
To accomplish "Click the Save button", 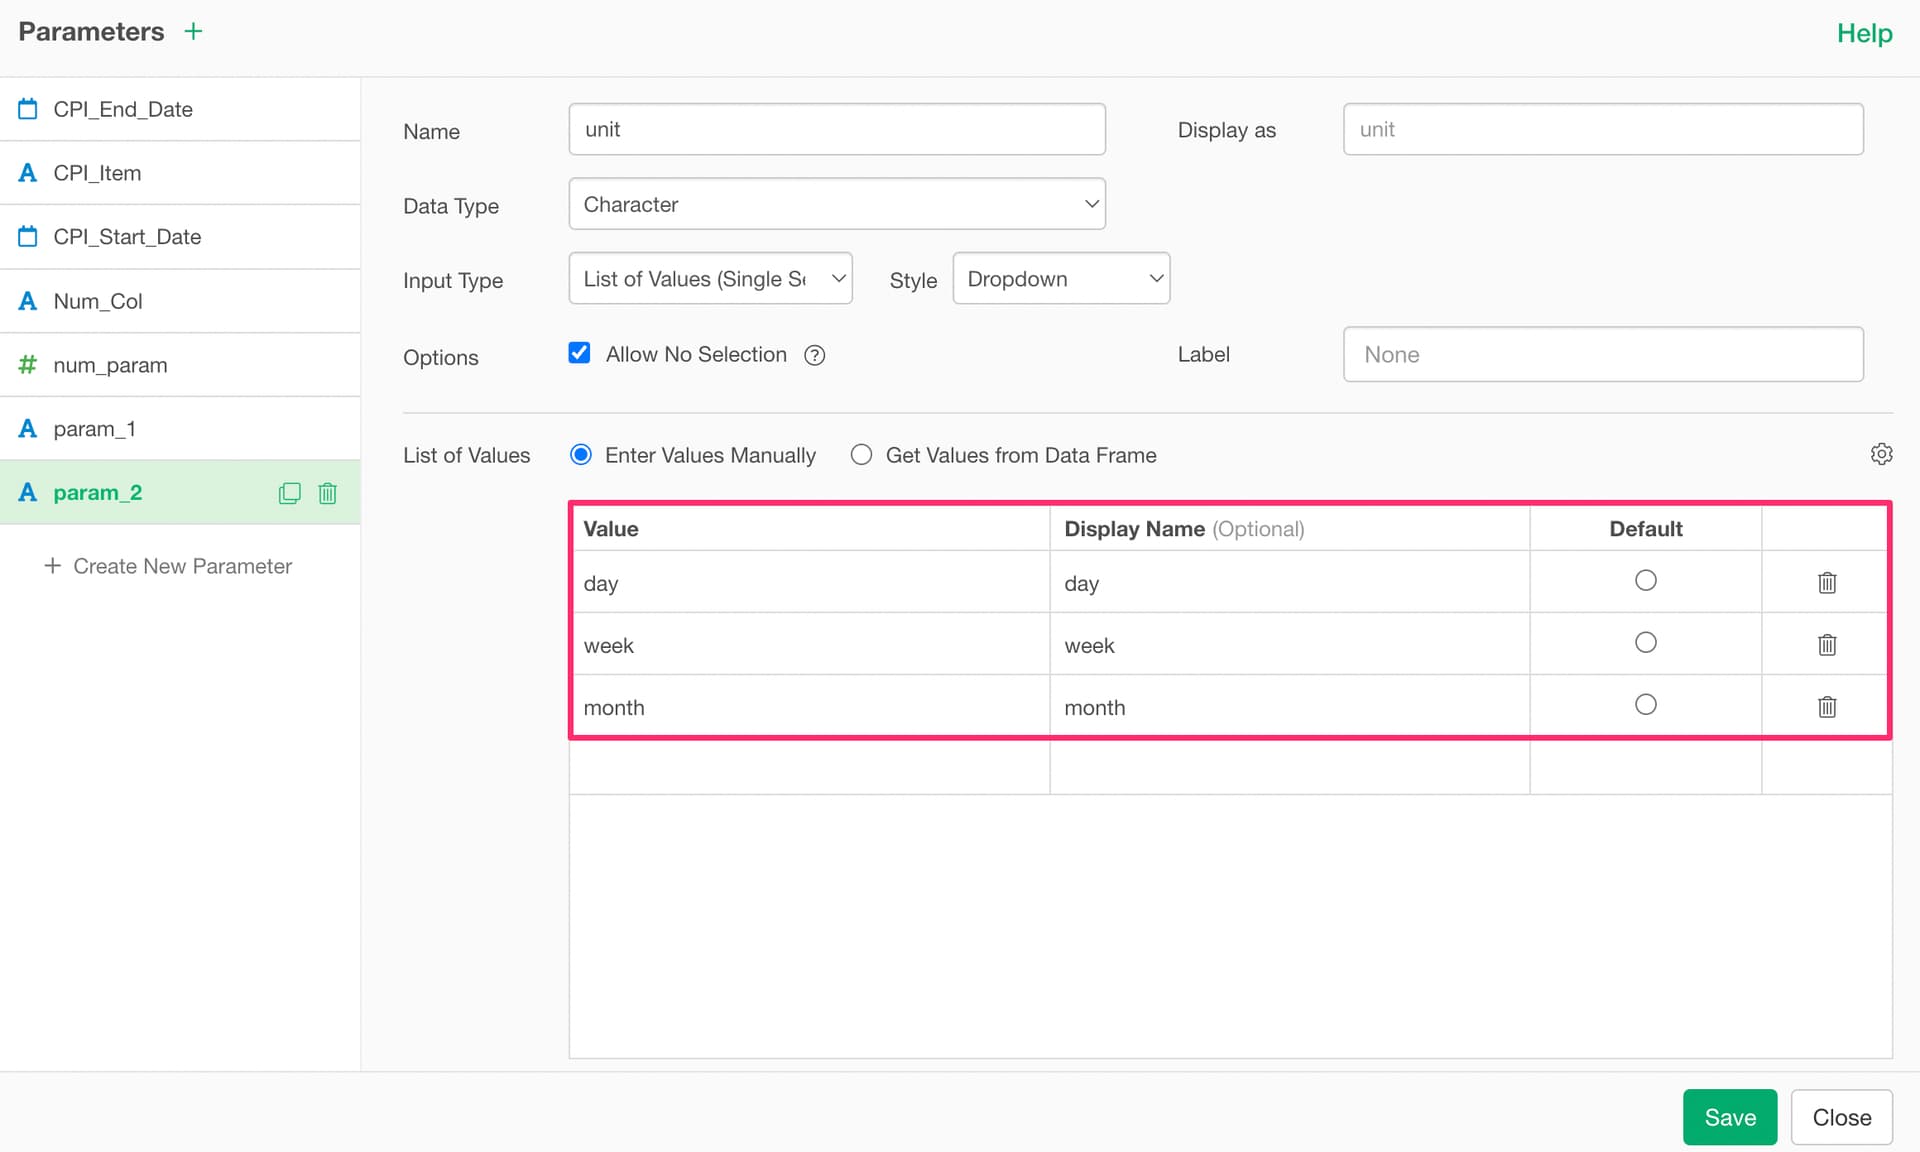I will [x=1730, y=1117].
